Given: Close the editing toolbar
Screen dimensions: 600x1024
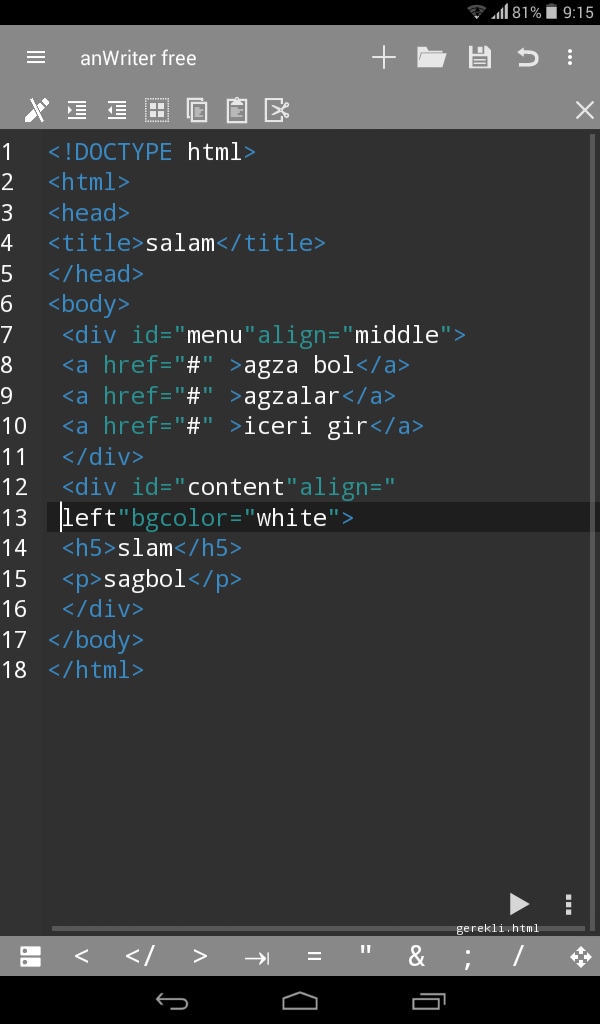Looking at the screenshot, I should pyautogui.click(x=584, y=110).
